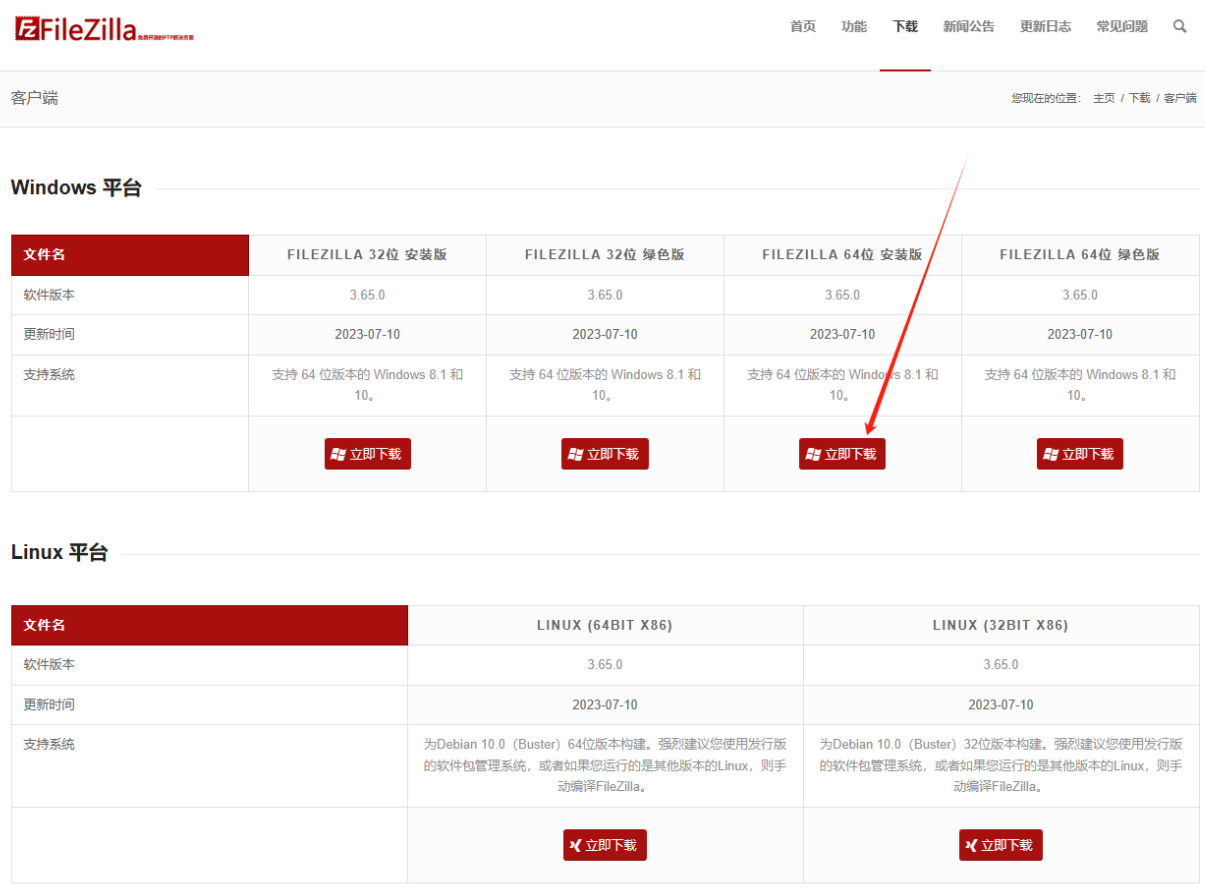Click supported system text under 32位 安装版

(x=367, y=385)
